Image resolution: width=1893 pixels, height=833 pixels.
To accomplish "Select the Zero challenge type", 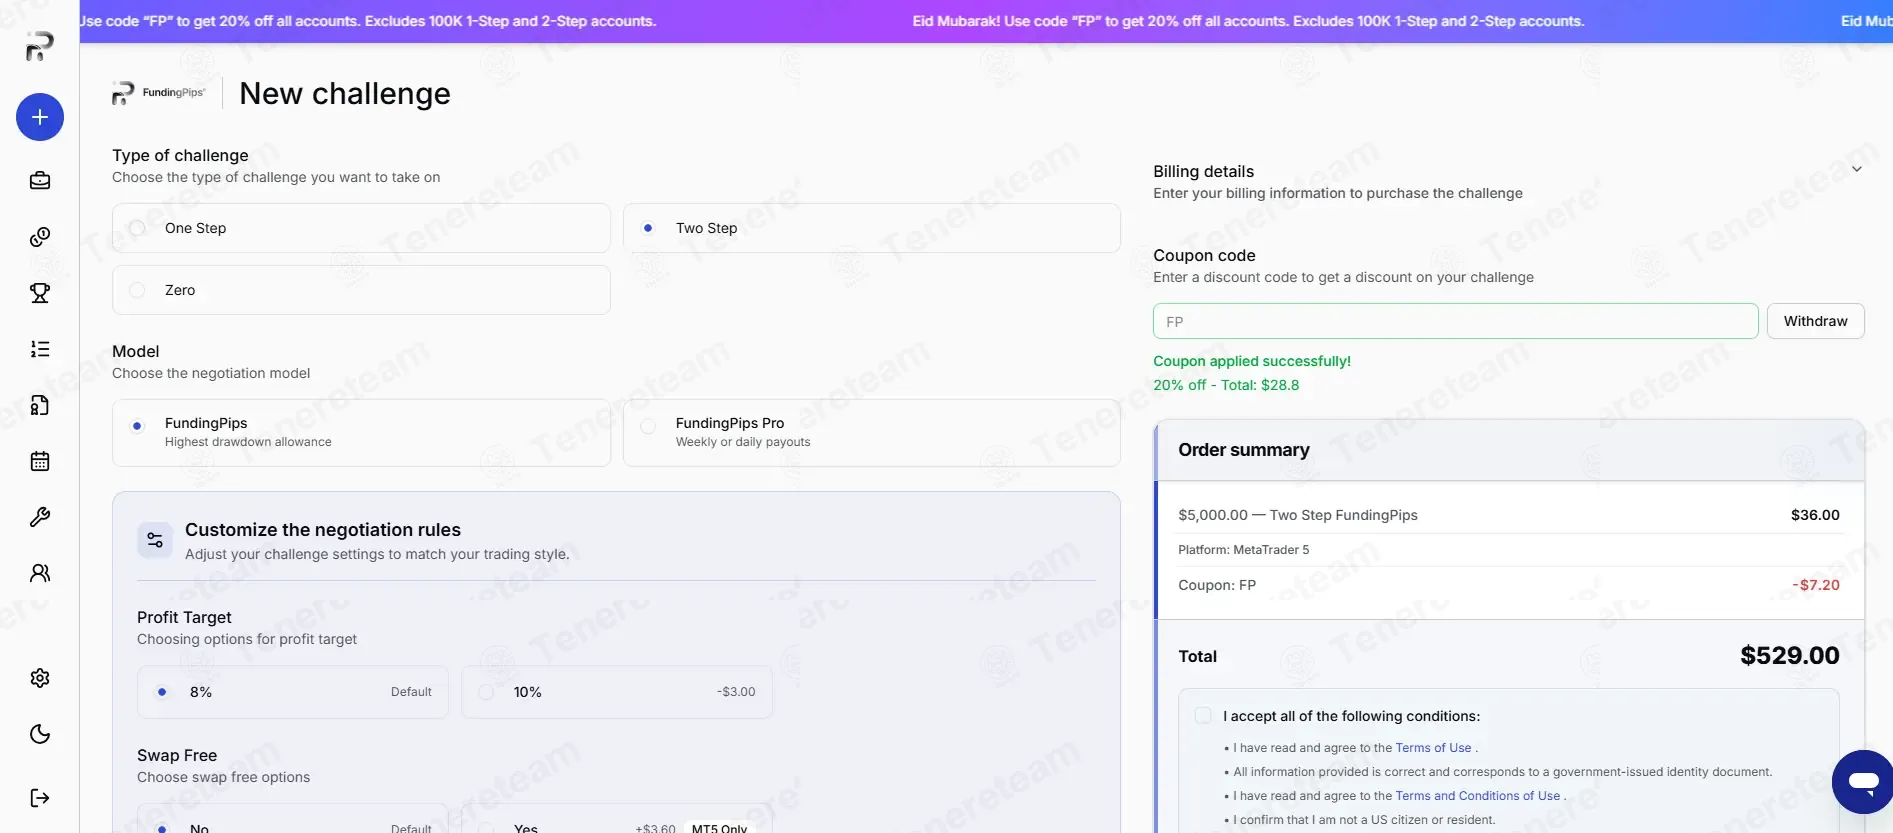I will (361, 290).
